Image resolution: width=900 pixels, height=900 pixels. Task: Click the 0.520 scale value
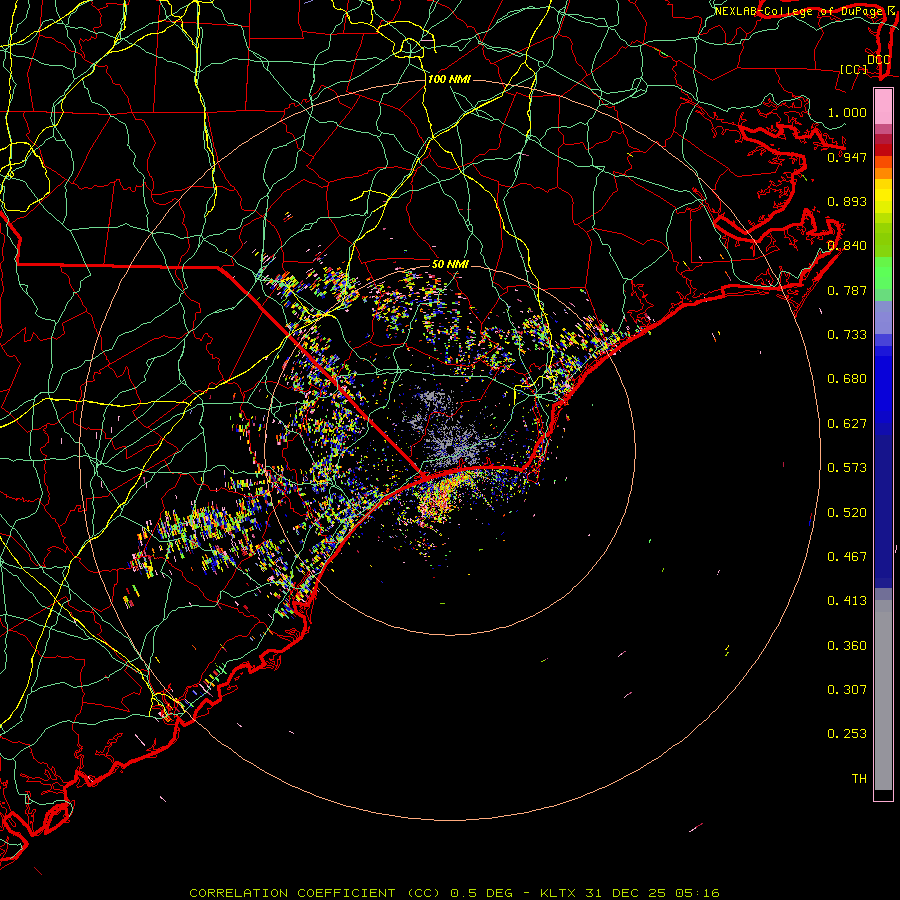coord(847,513)
